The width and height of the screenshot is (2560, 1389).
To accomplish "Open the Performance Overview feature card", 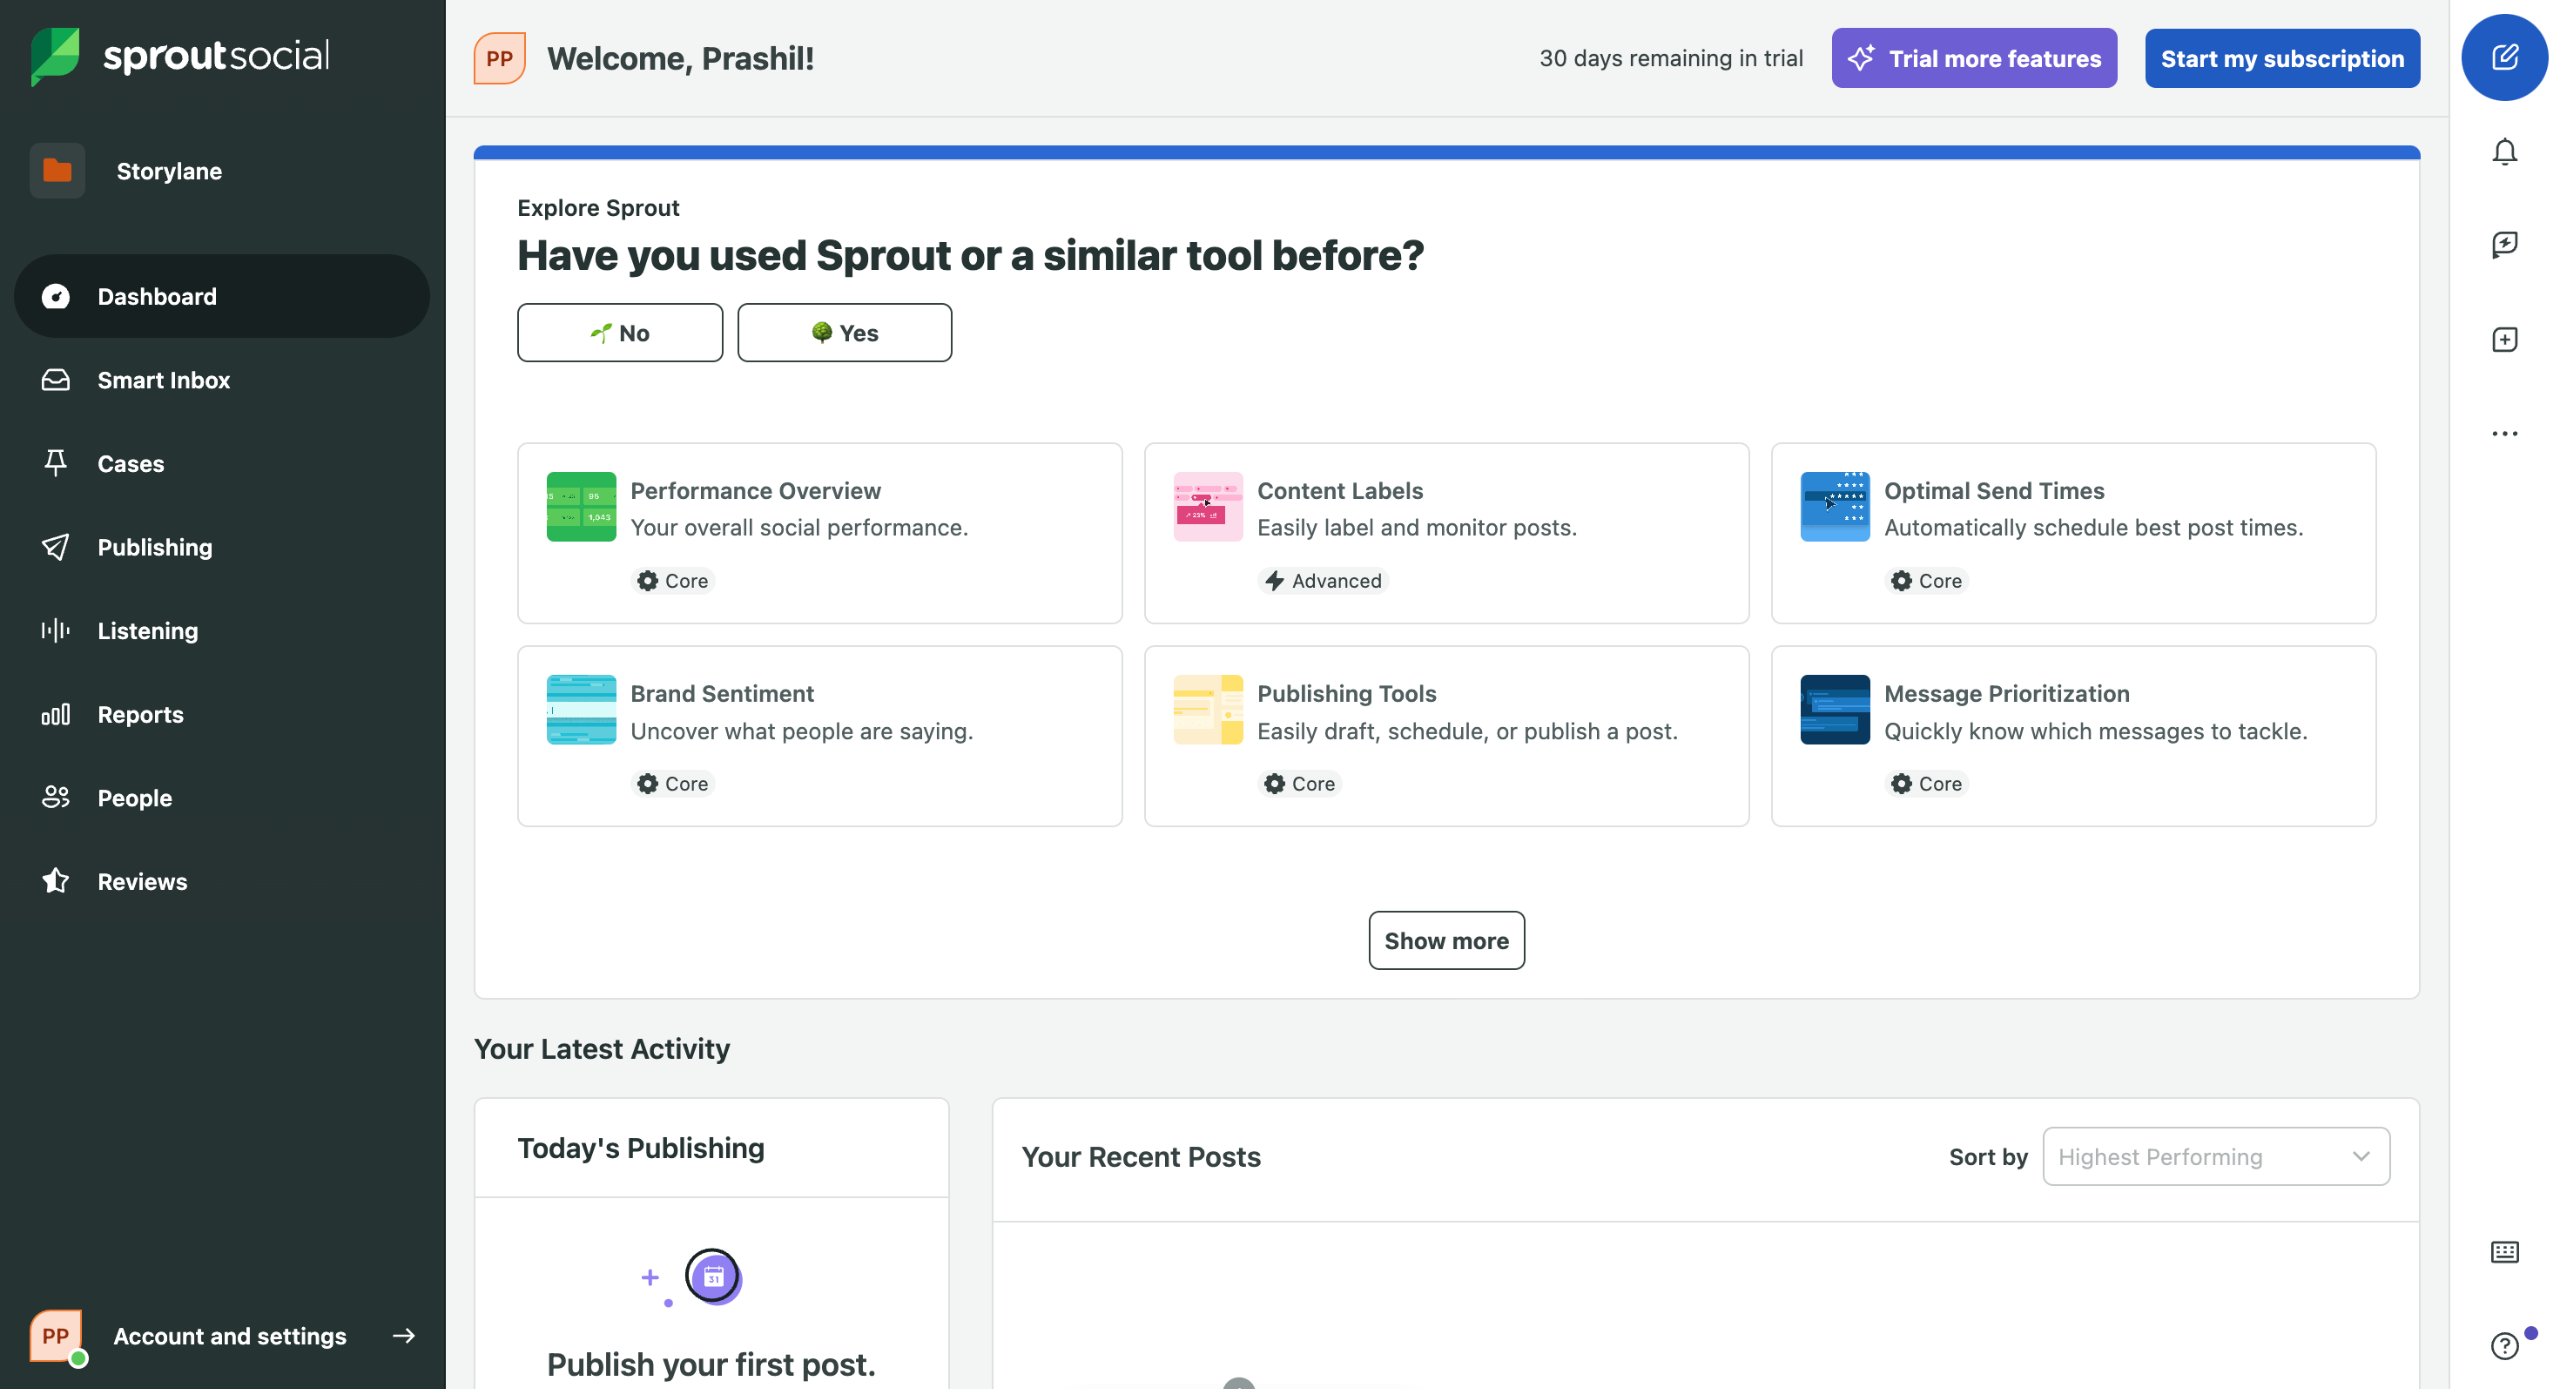I will pos(819,533).
